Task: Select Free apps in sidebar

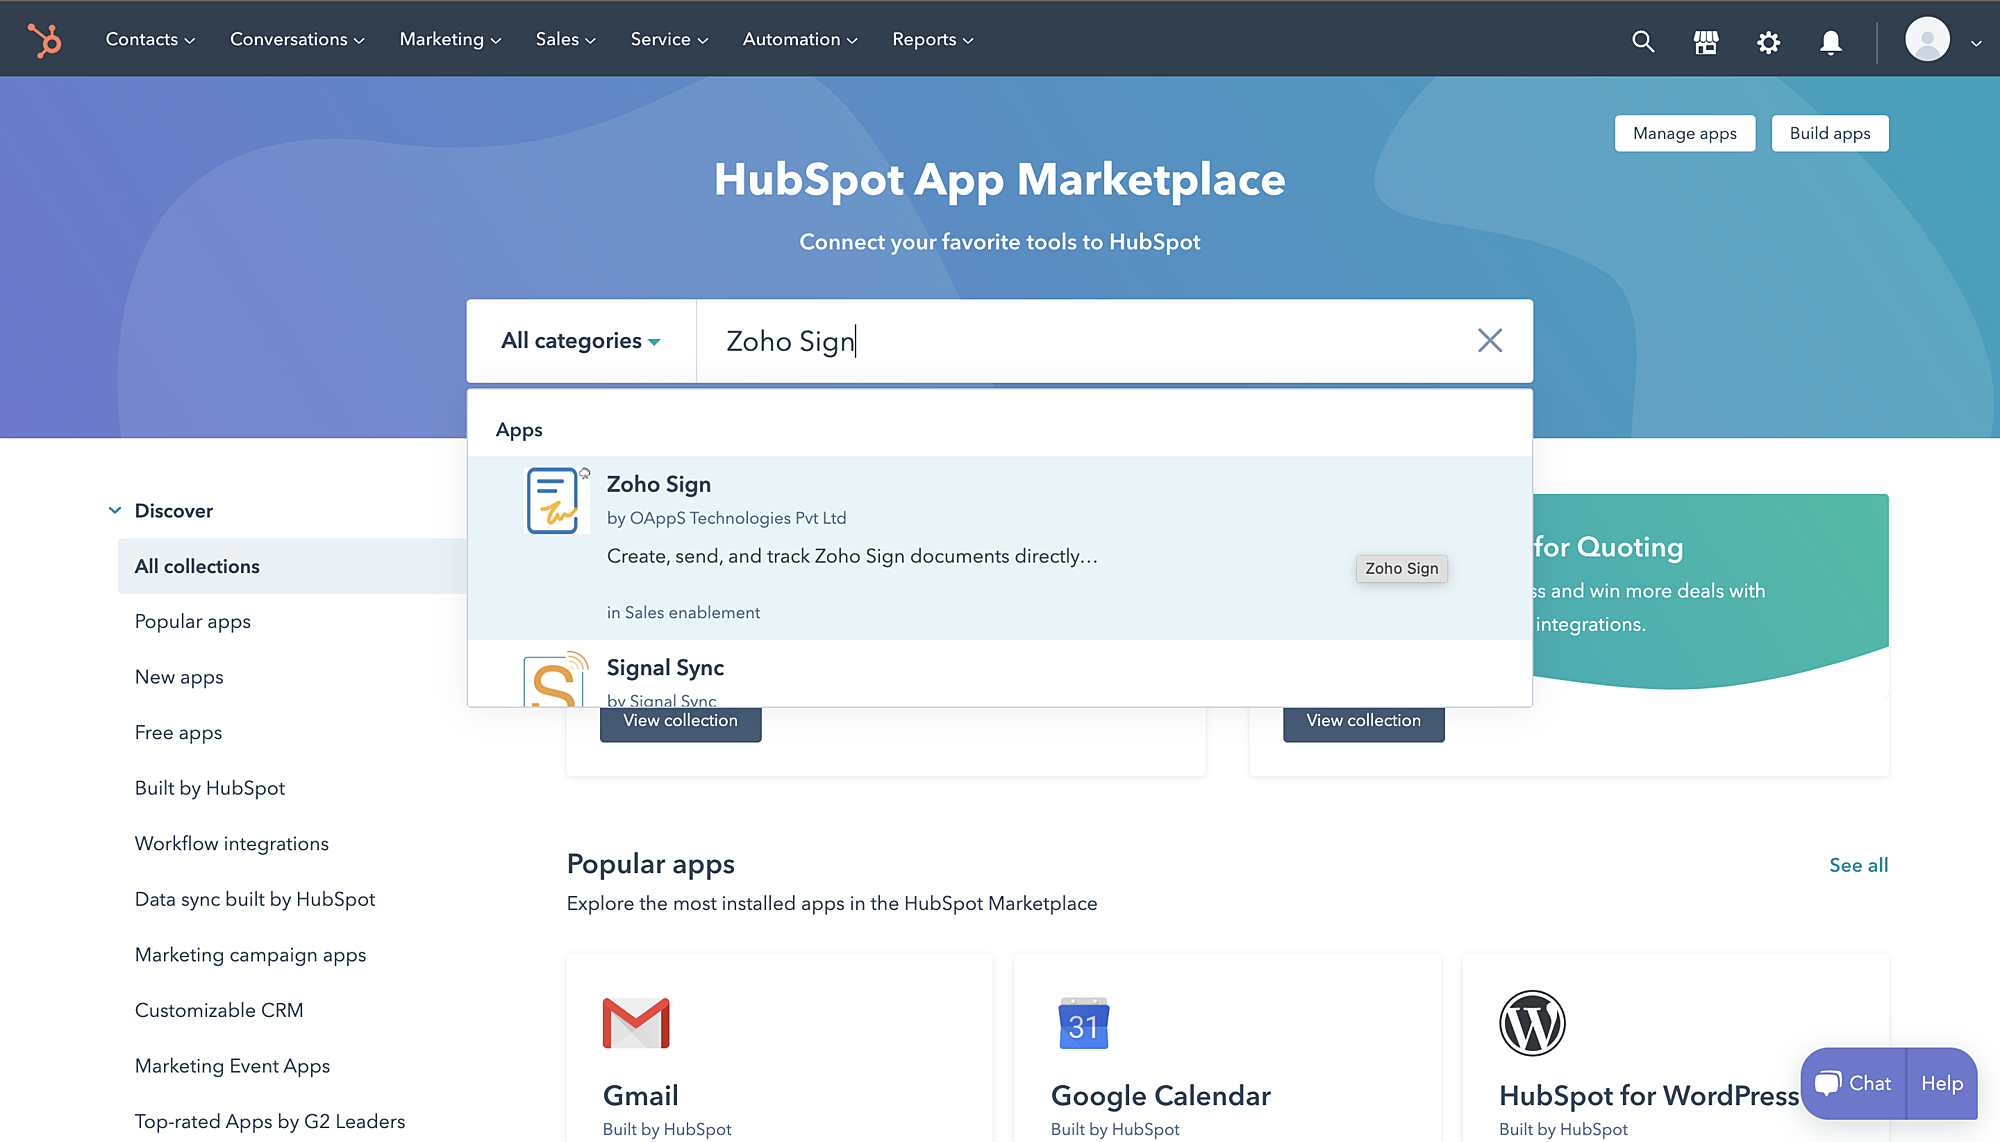Action: [x=178, y=733]
